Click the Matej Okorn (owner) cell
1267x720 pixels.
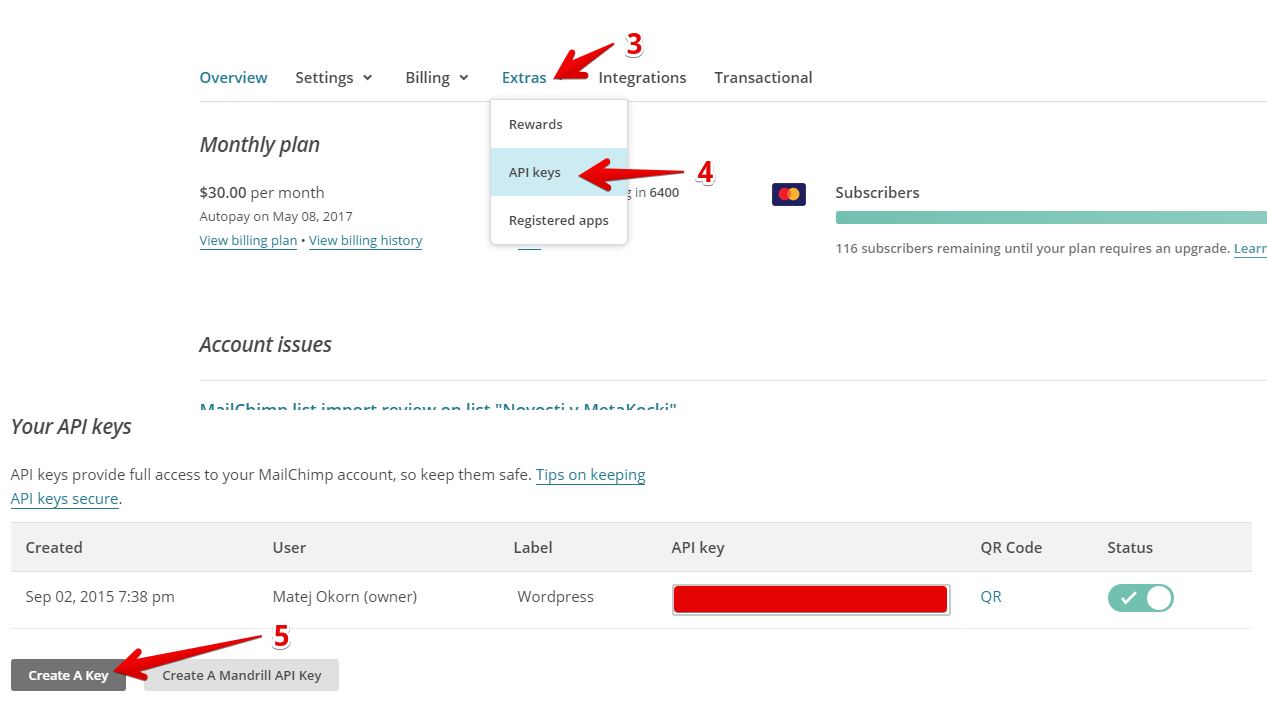[x=345, y=596]
